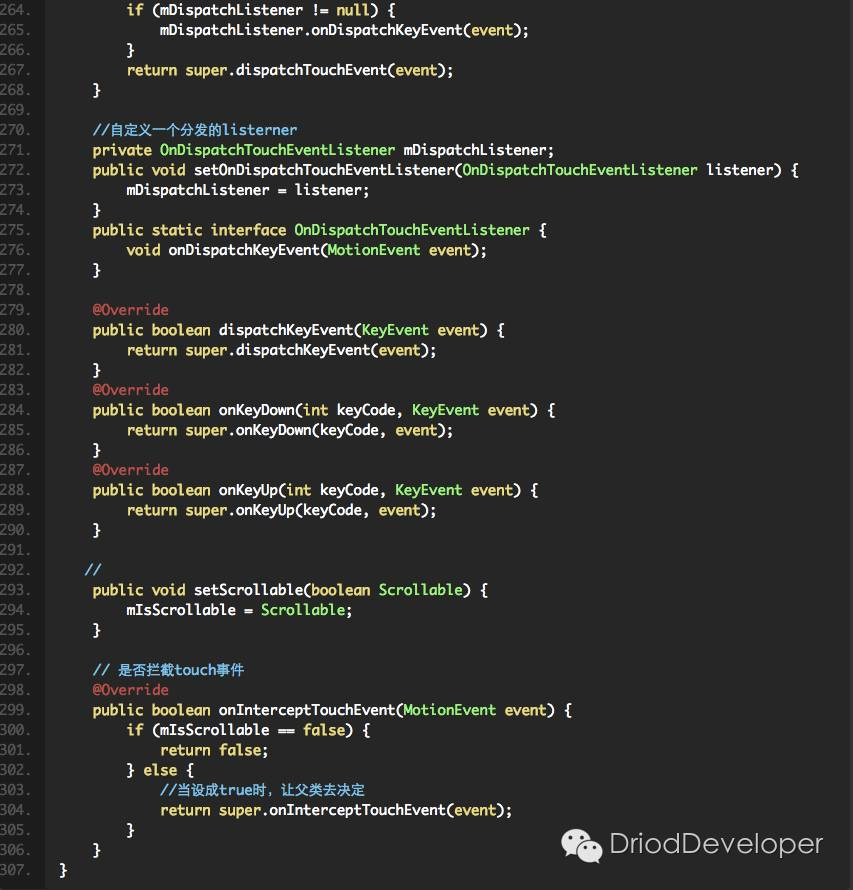Click the comment '//自定义一个分发的listerner'

(195, 130)
